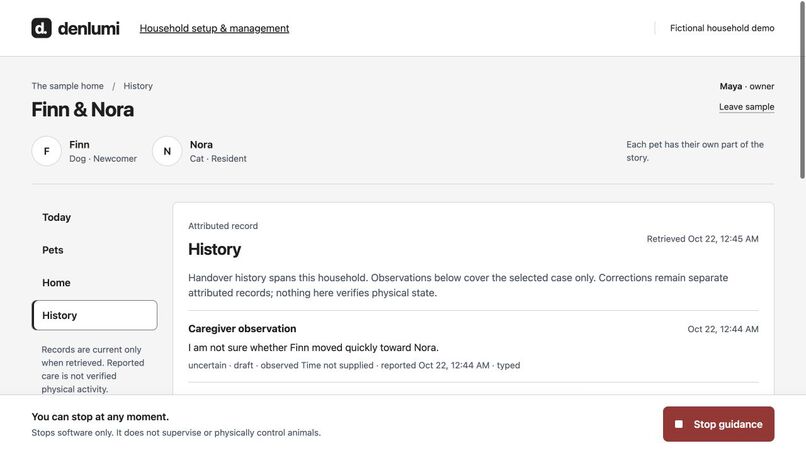
Task: Click The sample home breadcrumb
Action: (x=67, y=86)
